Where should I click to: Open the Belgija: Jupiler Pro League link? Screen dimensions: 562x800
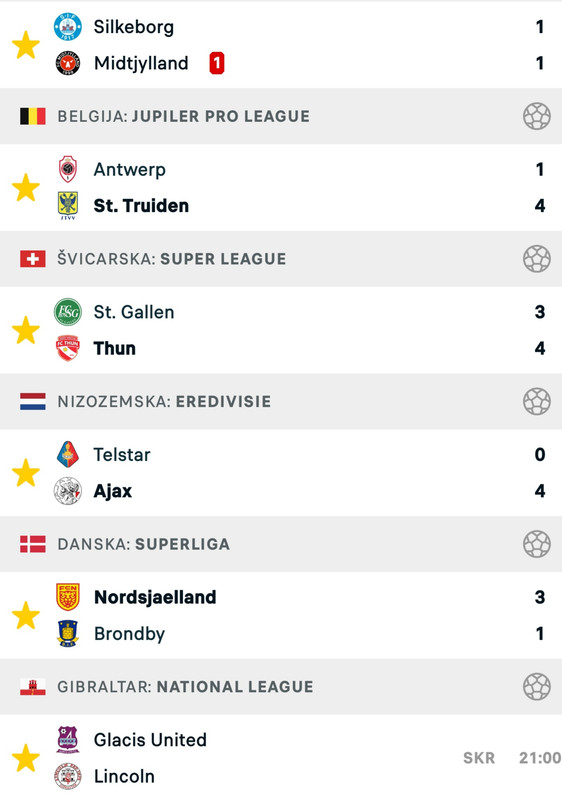183,116
